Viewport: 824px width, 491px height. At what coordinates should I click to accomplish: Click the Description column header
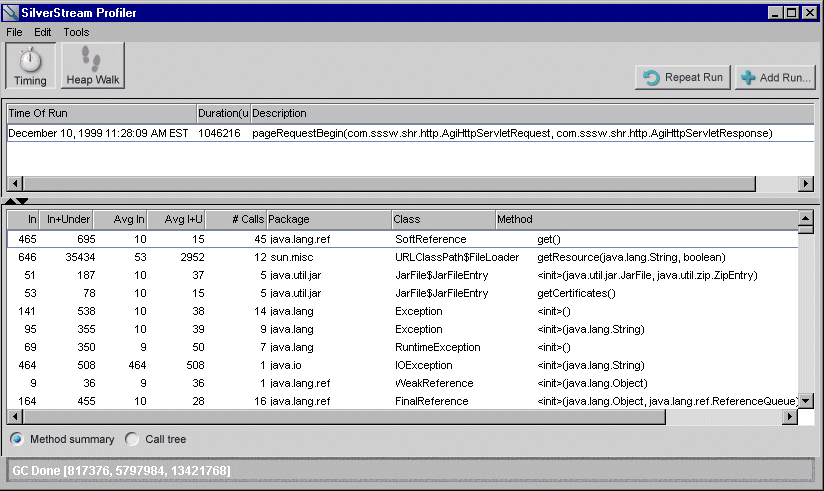point(532,113)
